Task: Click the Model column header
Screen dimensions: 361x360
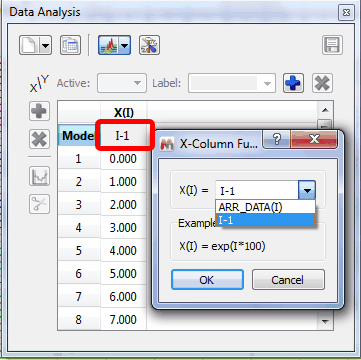Action: [79, 136]
